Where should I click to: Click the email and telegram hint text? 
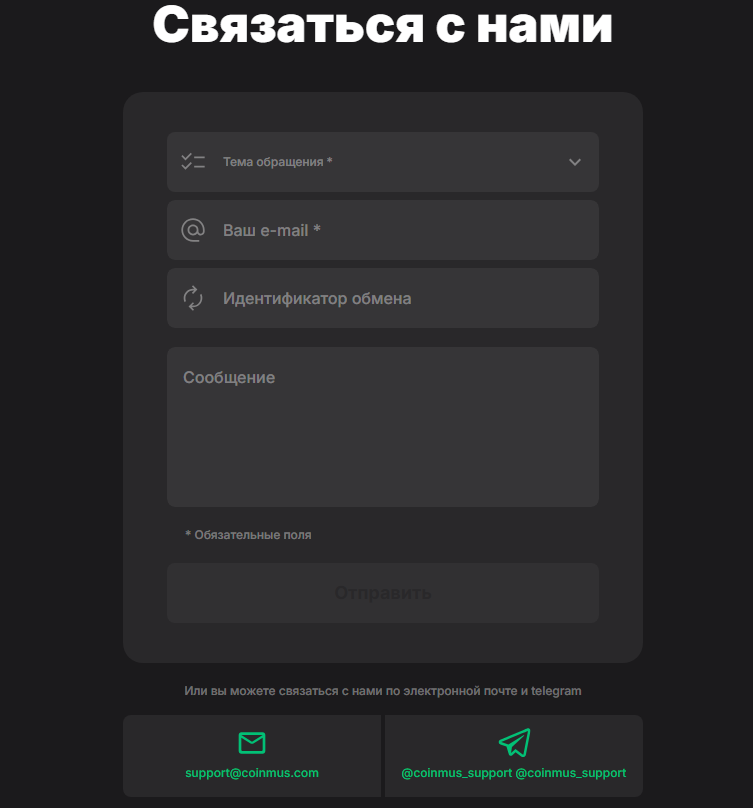[x=382, y=691]
